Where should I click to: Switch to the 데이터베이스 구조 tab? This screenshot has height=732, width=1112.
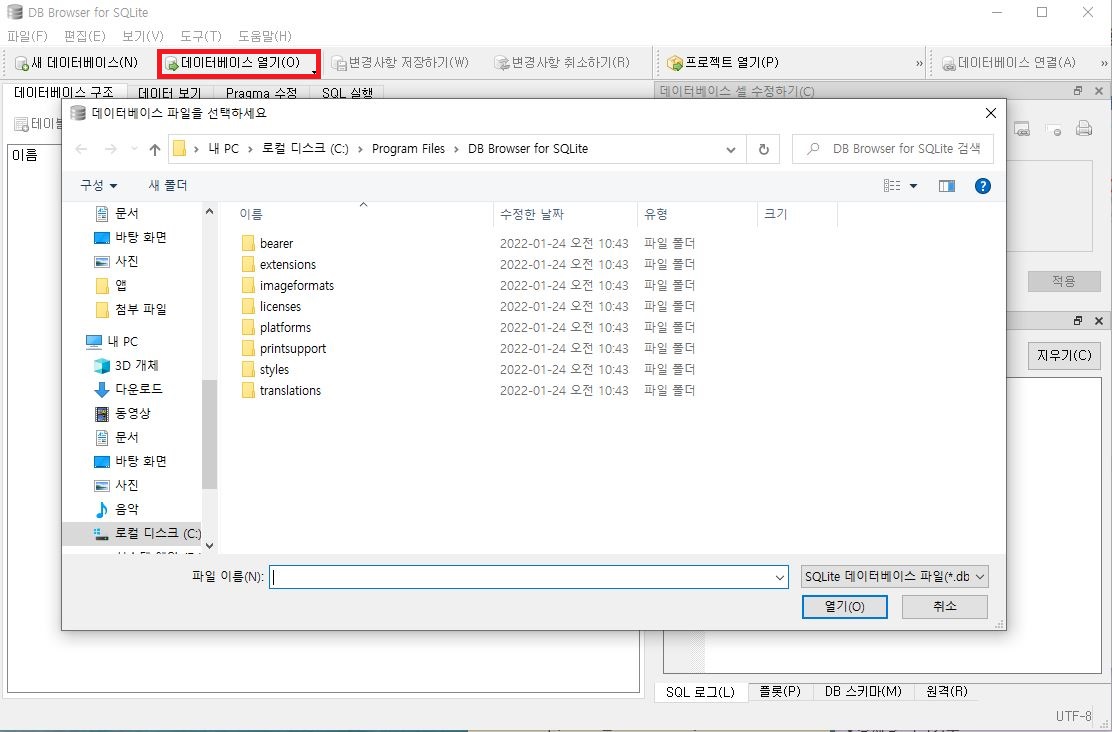[64, 93]
